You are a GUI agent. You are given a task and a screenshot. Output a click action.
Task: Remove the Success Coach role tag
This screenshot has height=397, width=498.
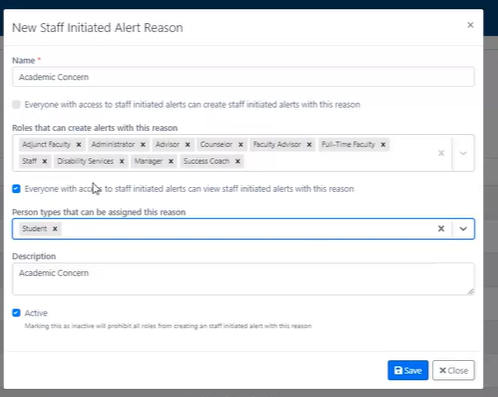click(238, 161)
